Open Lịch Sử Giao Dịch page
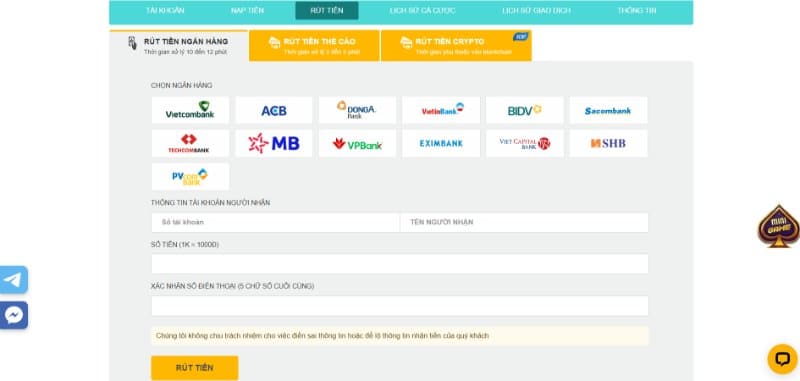The height and width of the screenshot is (381, 800). 536,10
